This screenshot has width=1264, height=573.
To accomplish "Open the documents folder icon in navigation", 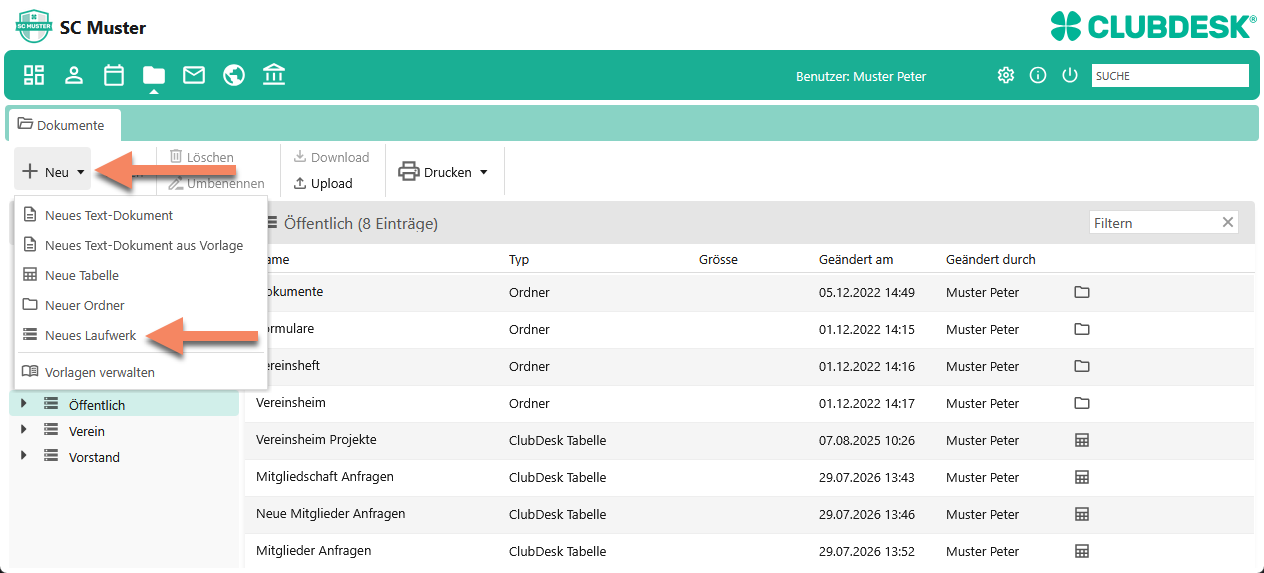I will pyautogui.click(x=154, y=75).
